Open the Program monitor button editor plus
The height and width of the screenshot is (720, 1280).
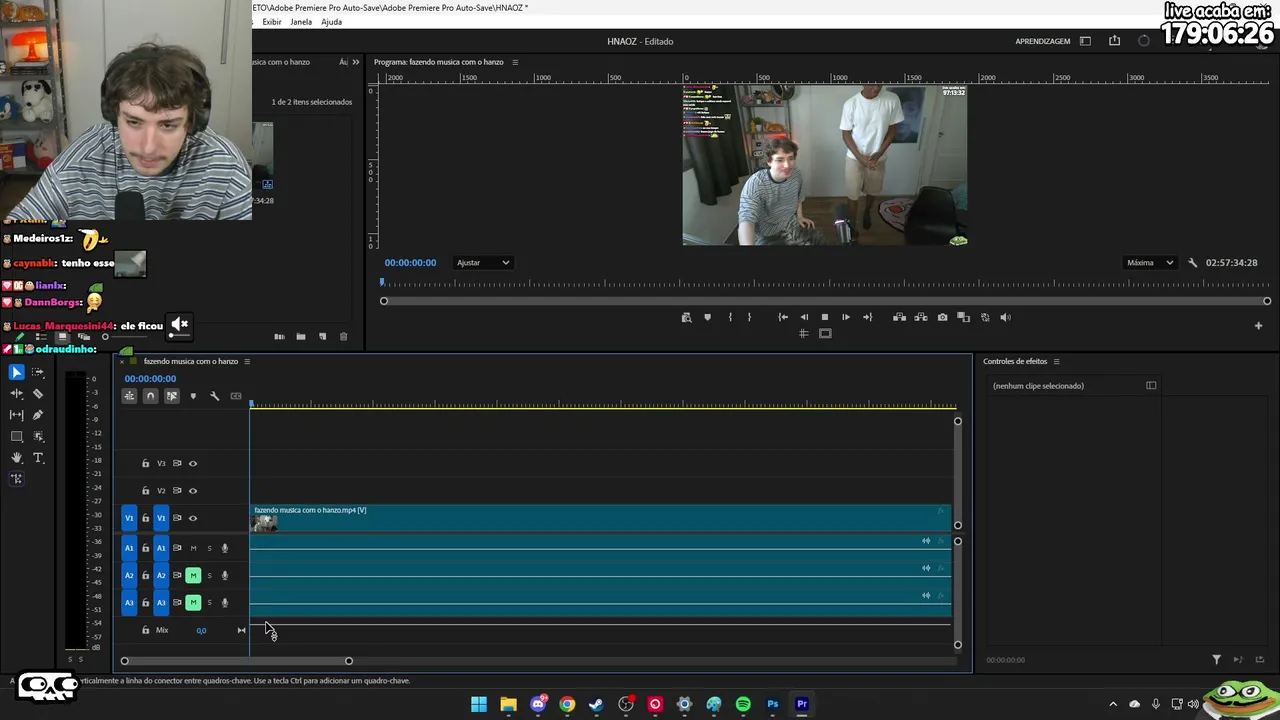1259,325
